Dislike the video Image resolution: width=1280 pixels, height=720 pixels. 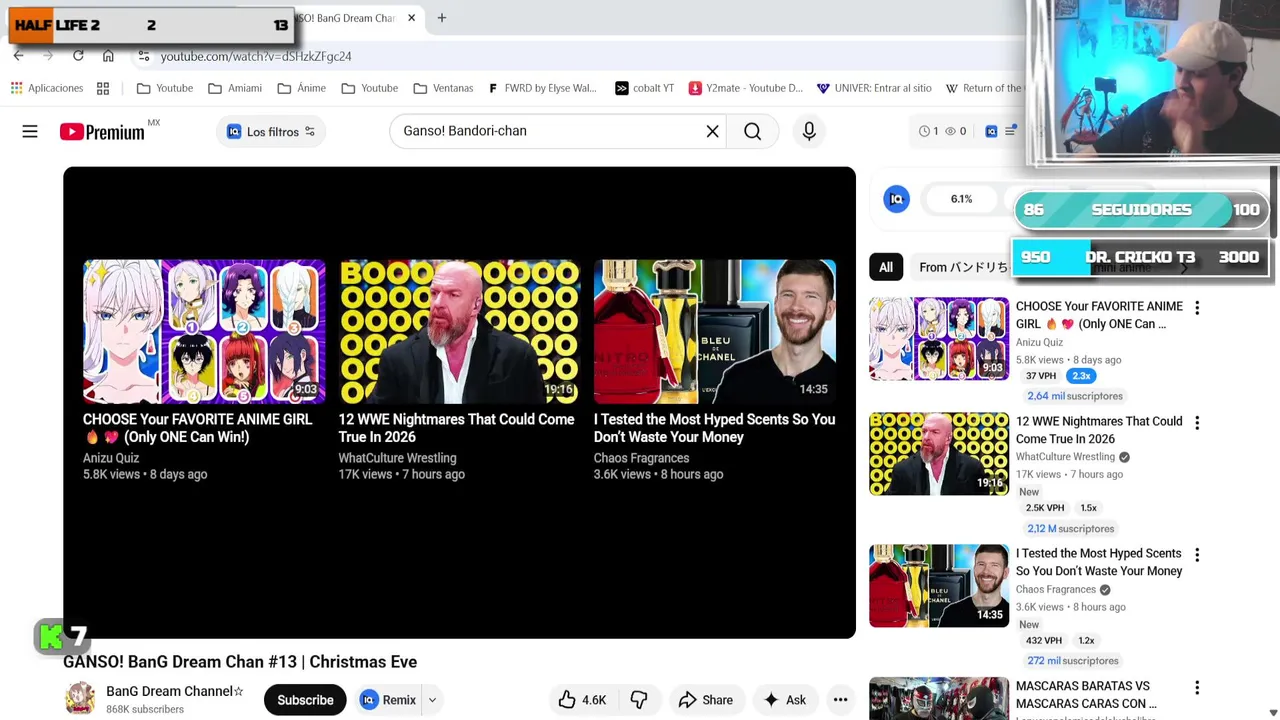[639, 700]
